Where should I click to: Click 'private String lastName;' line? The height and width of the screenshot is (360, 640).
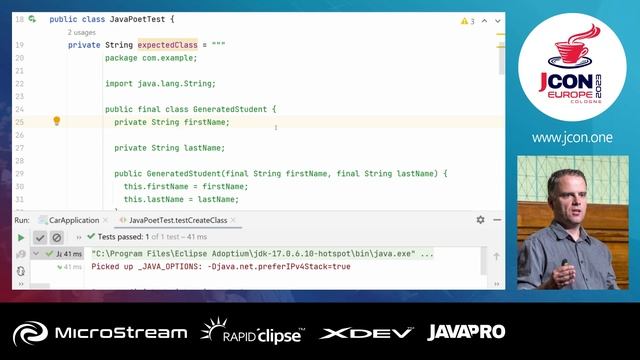(169, 148)
